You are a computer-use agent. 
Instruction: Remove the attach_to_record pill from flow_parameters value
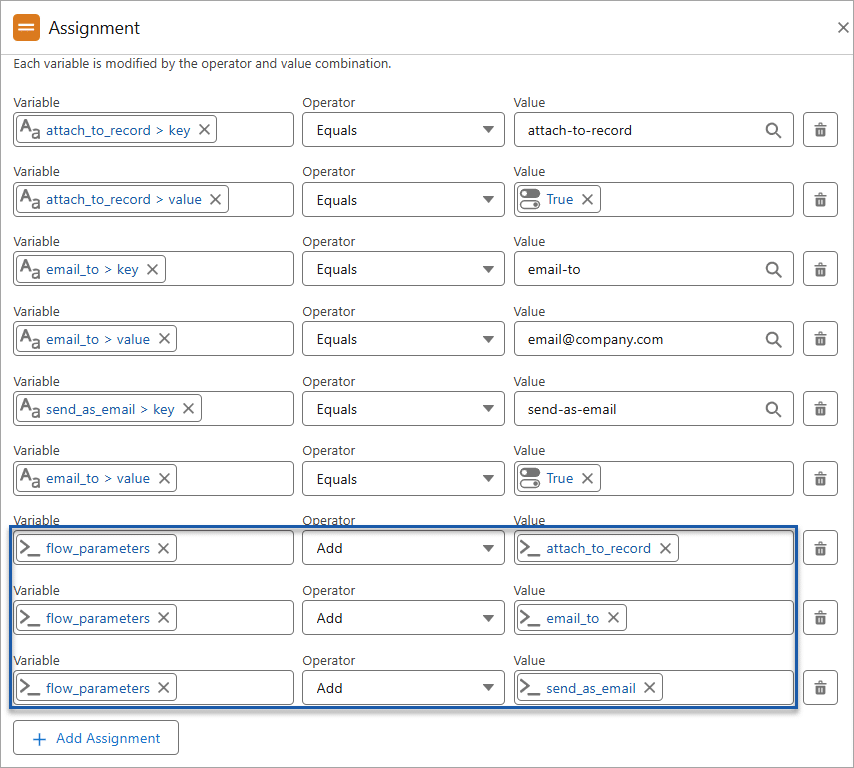[x=665, y=547]
